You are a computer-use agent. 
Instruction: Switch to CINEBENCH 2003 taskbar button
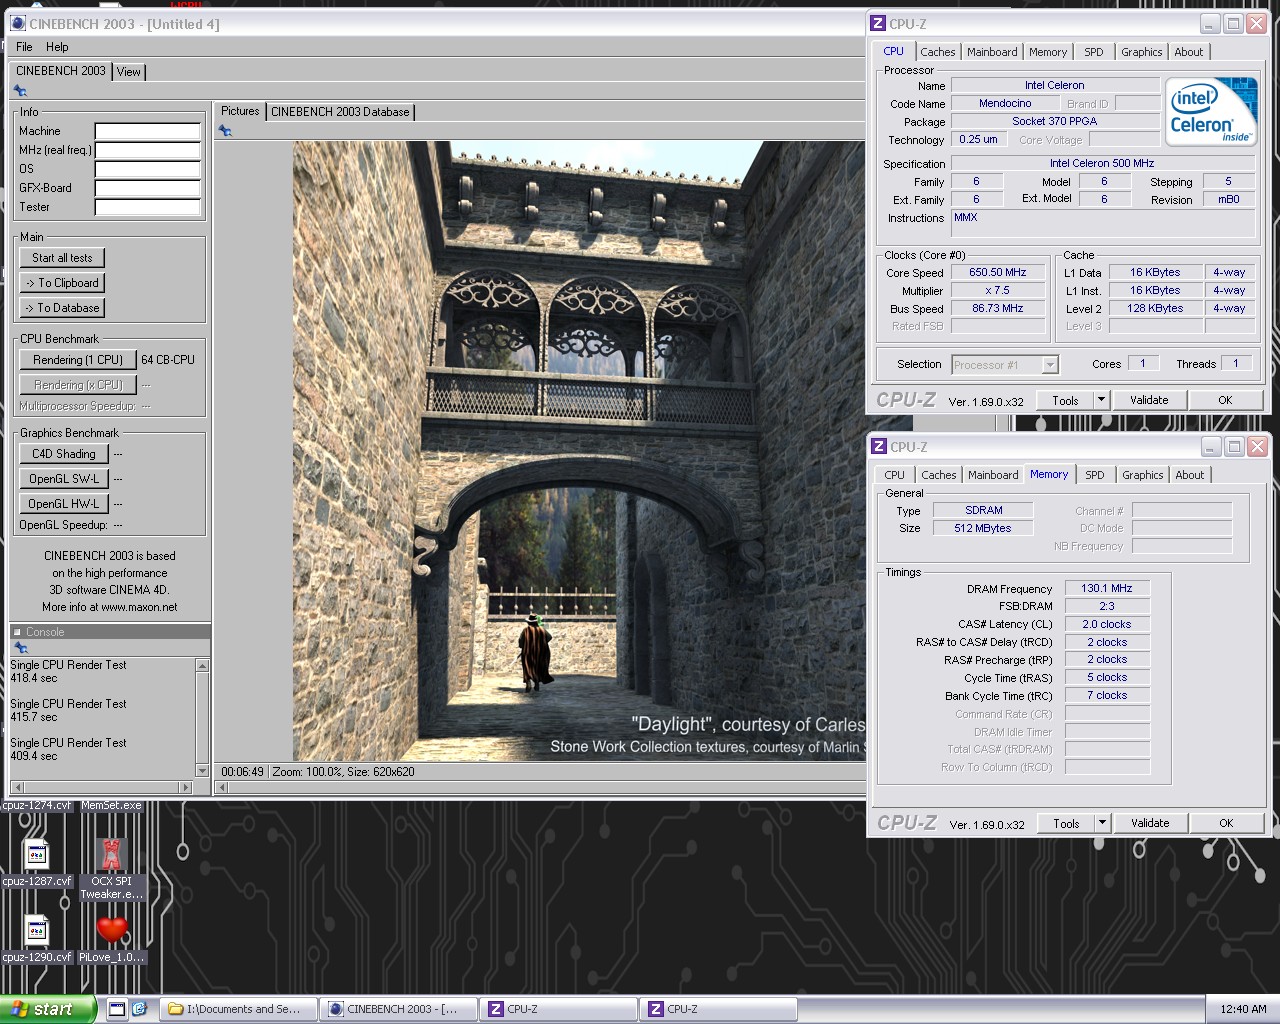tap(399, 1009)
